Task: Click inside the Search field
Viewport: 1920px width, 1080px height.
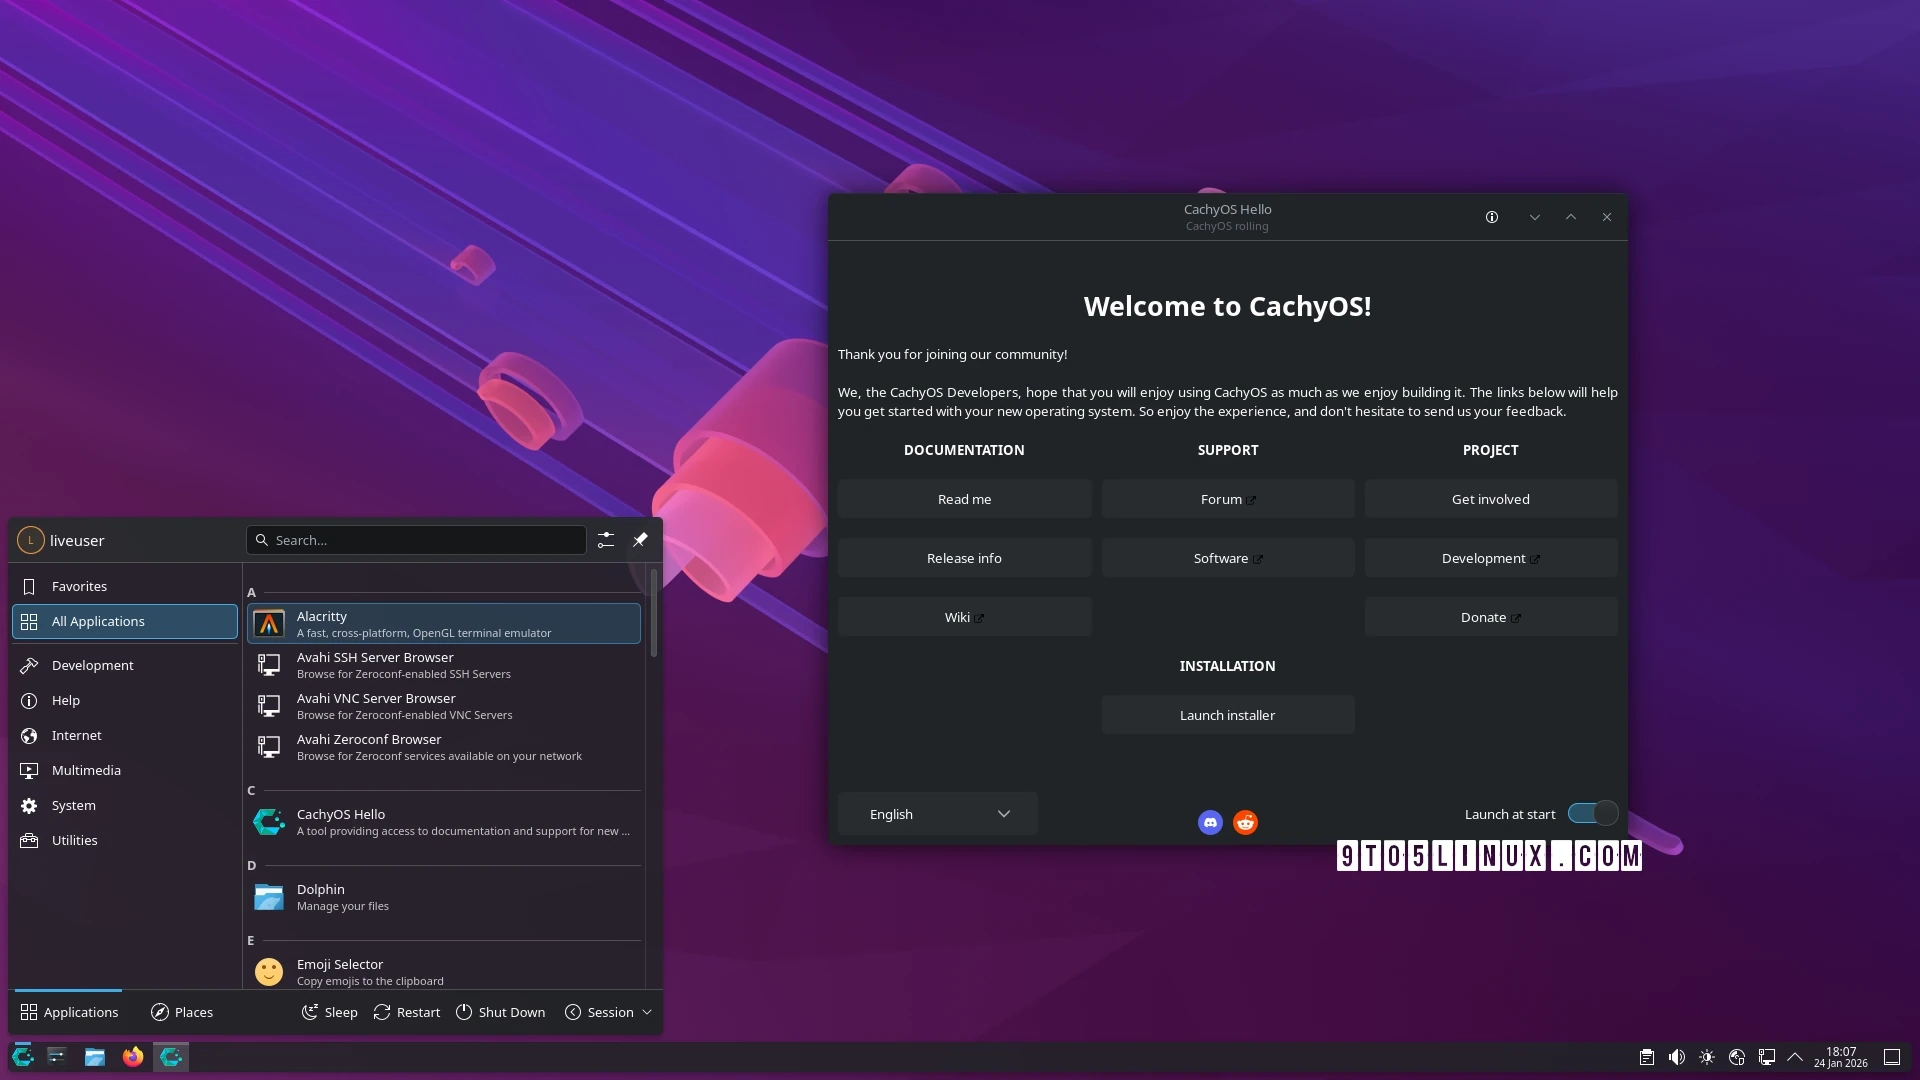Action: tap(415, 540)
